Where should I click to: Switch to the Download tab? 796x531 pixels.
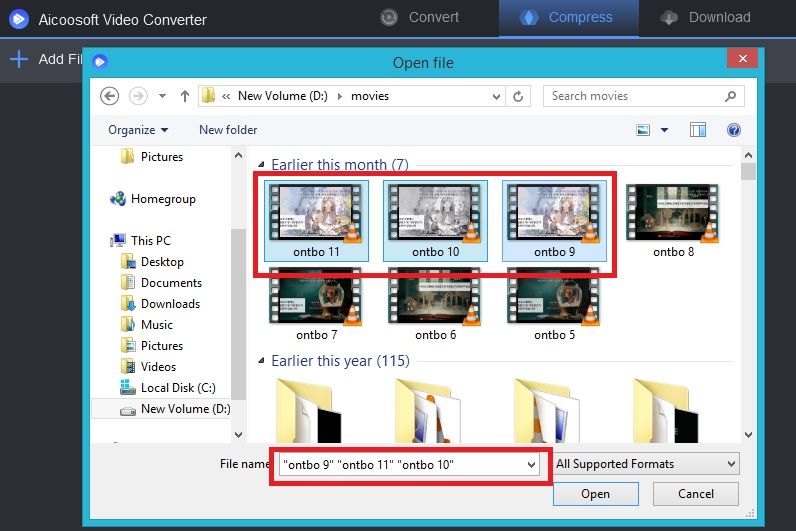tap(706, 17)
